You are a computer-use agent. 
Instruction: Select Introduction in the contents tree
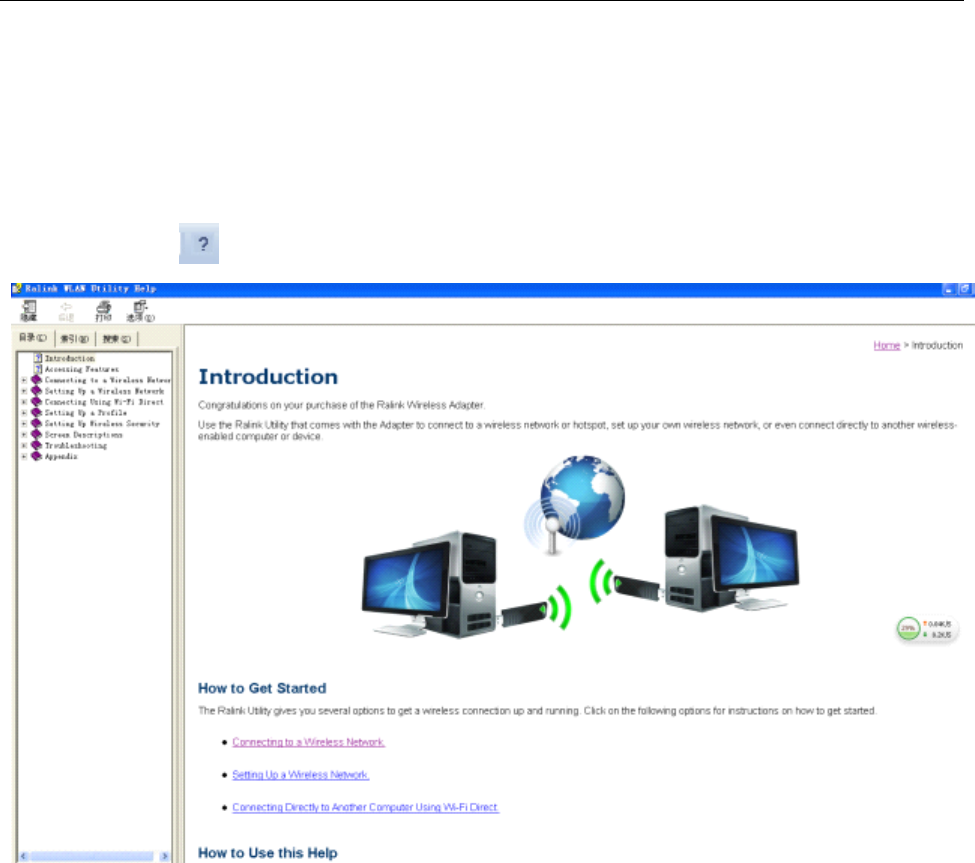70,358
